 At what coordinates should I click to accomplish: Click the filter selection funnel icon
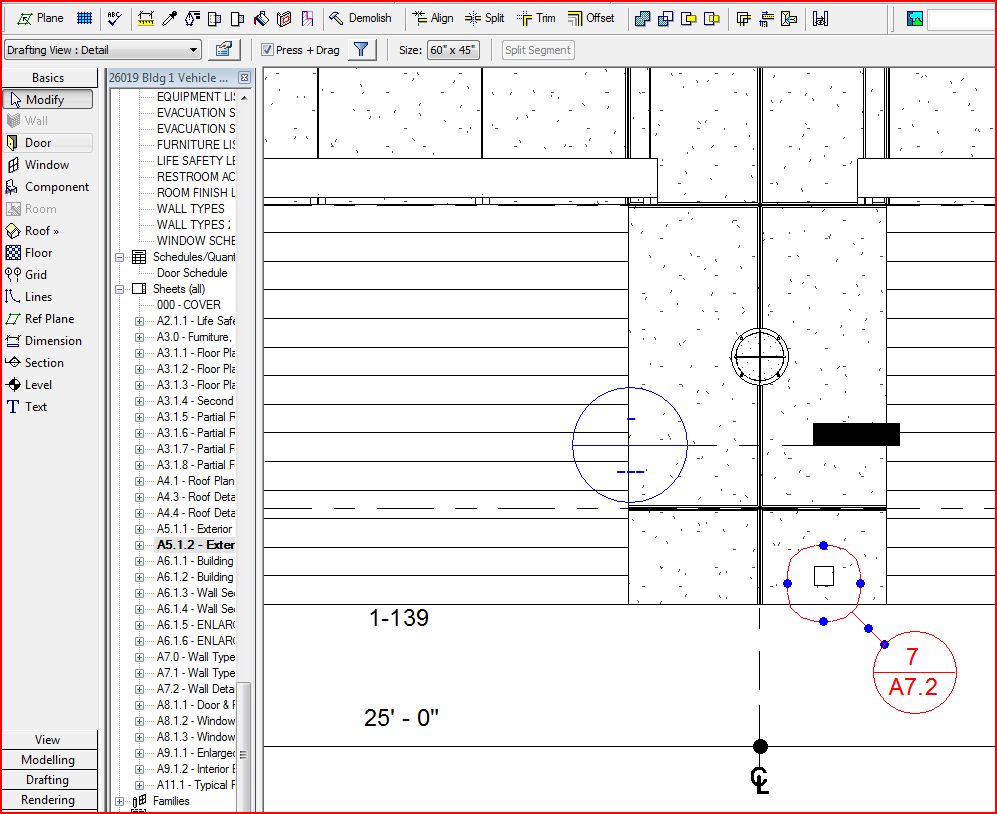(362, 50)
